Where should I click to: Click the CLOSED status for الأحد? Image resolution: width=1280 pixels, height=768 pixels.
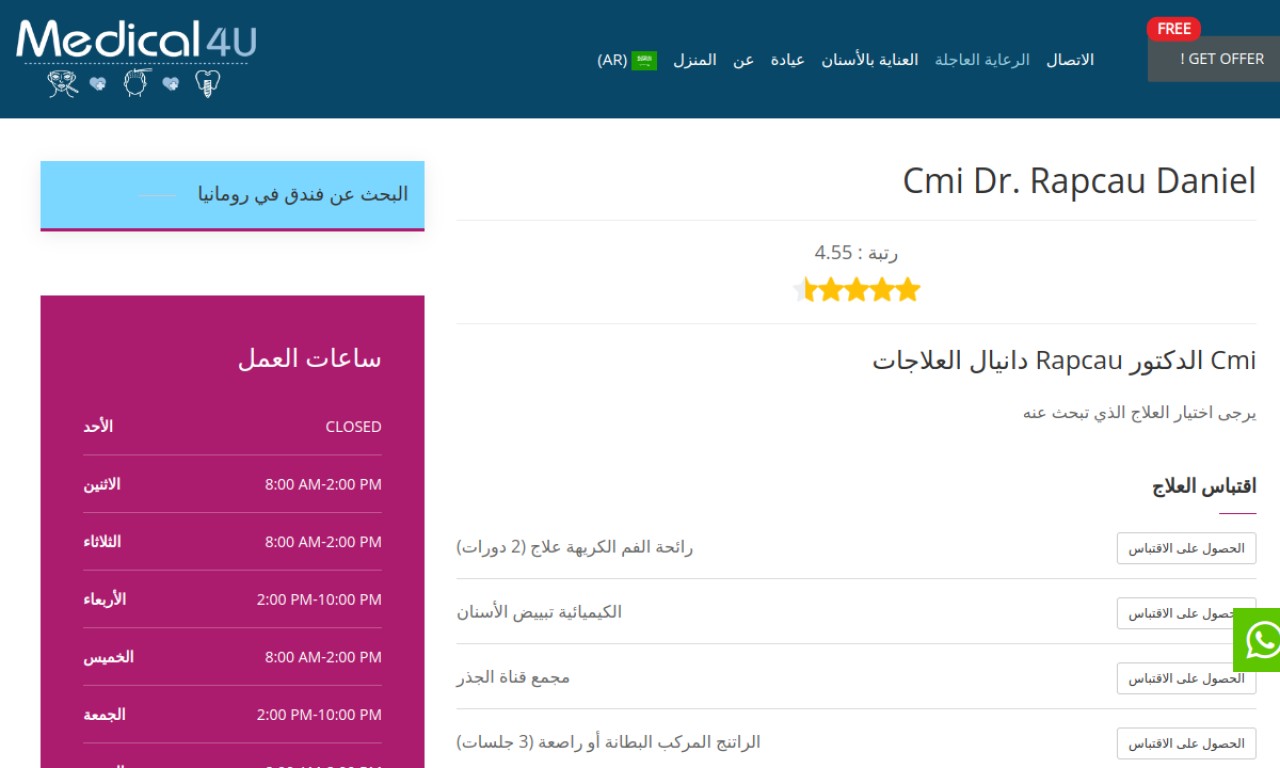coord(353,427)
